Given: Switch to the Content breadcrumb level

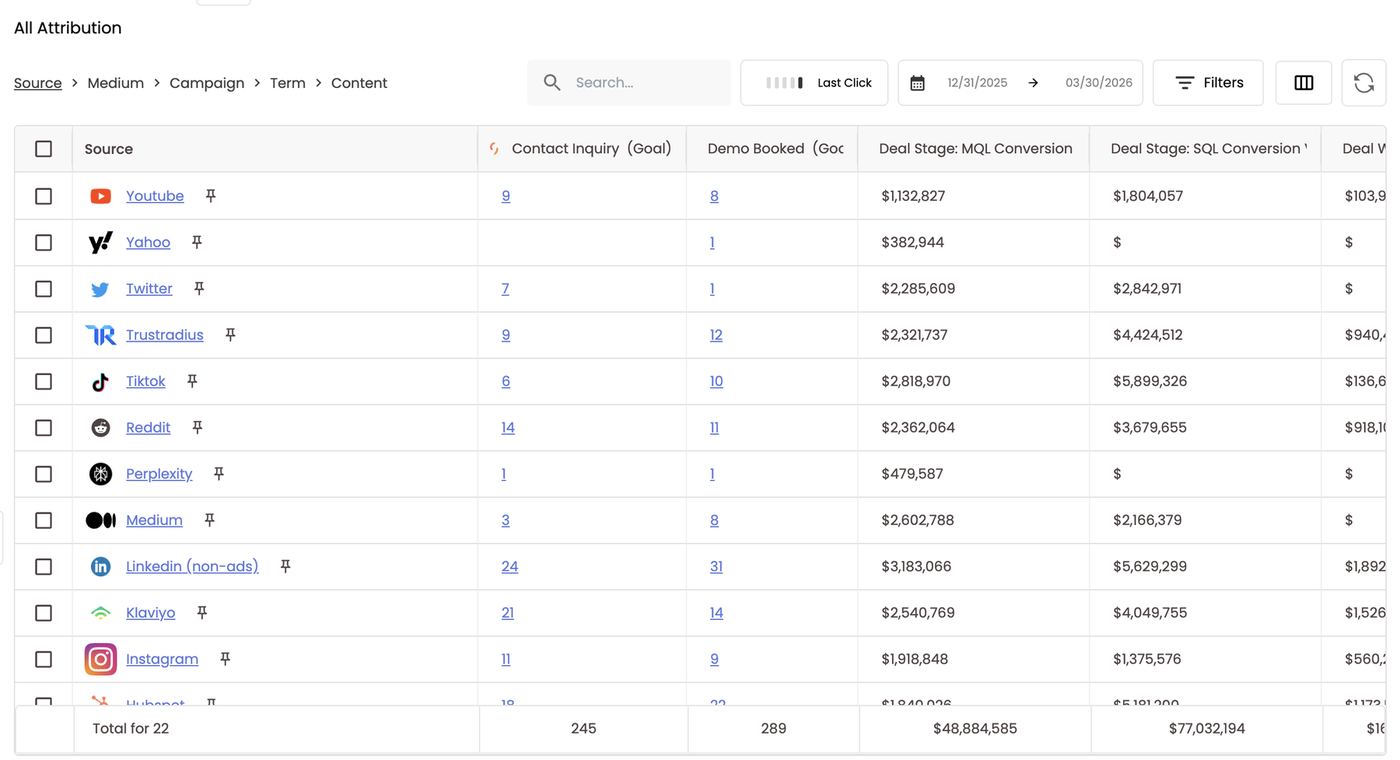Looking at the screenshot, I should coord(359,83).
